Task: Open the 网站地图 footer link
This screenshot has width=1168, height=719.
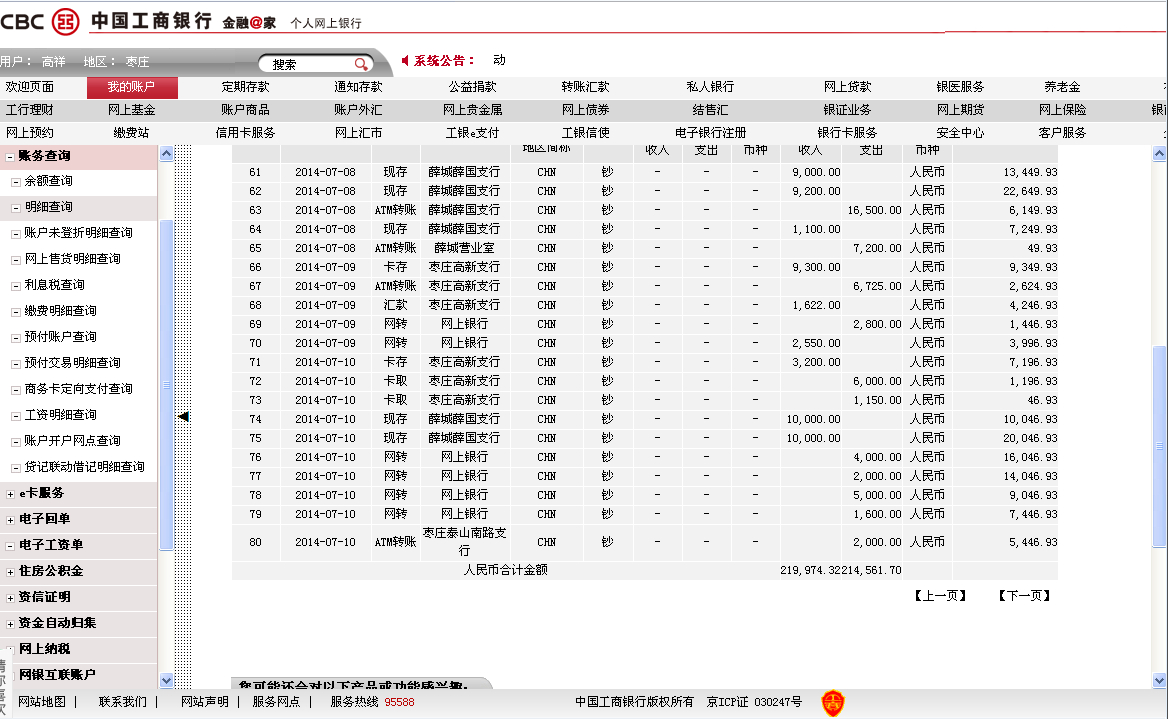Action: click(x=42, y=702)
